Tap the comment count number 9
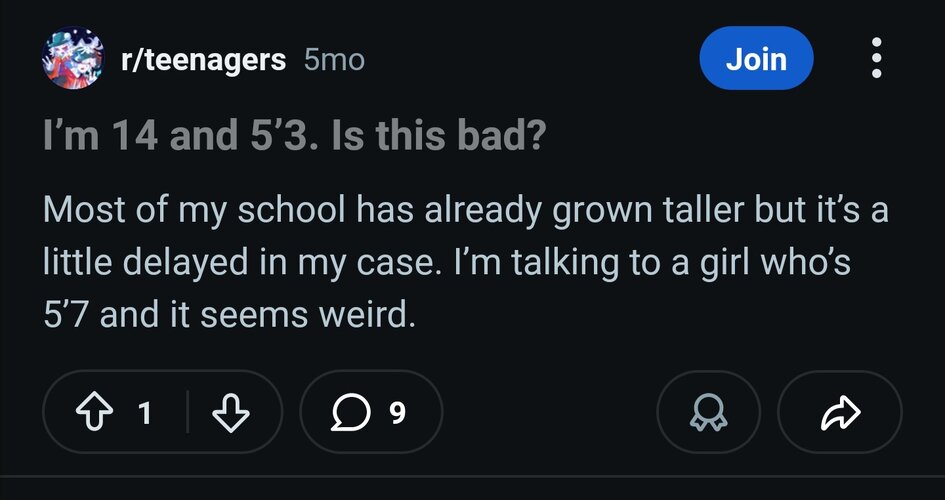Viewport: 945px width, 500px height. 397,413
